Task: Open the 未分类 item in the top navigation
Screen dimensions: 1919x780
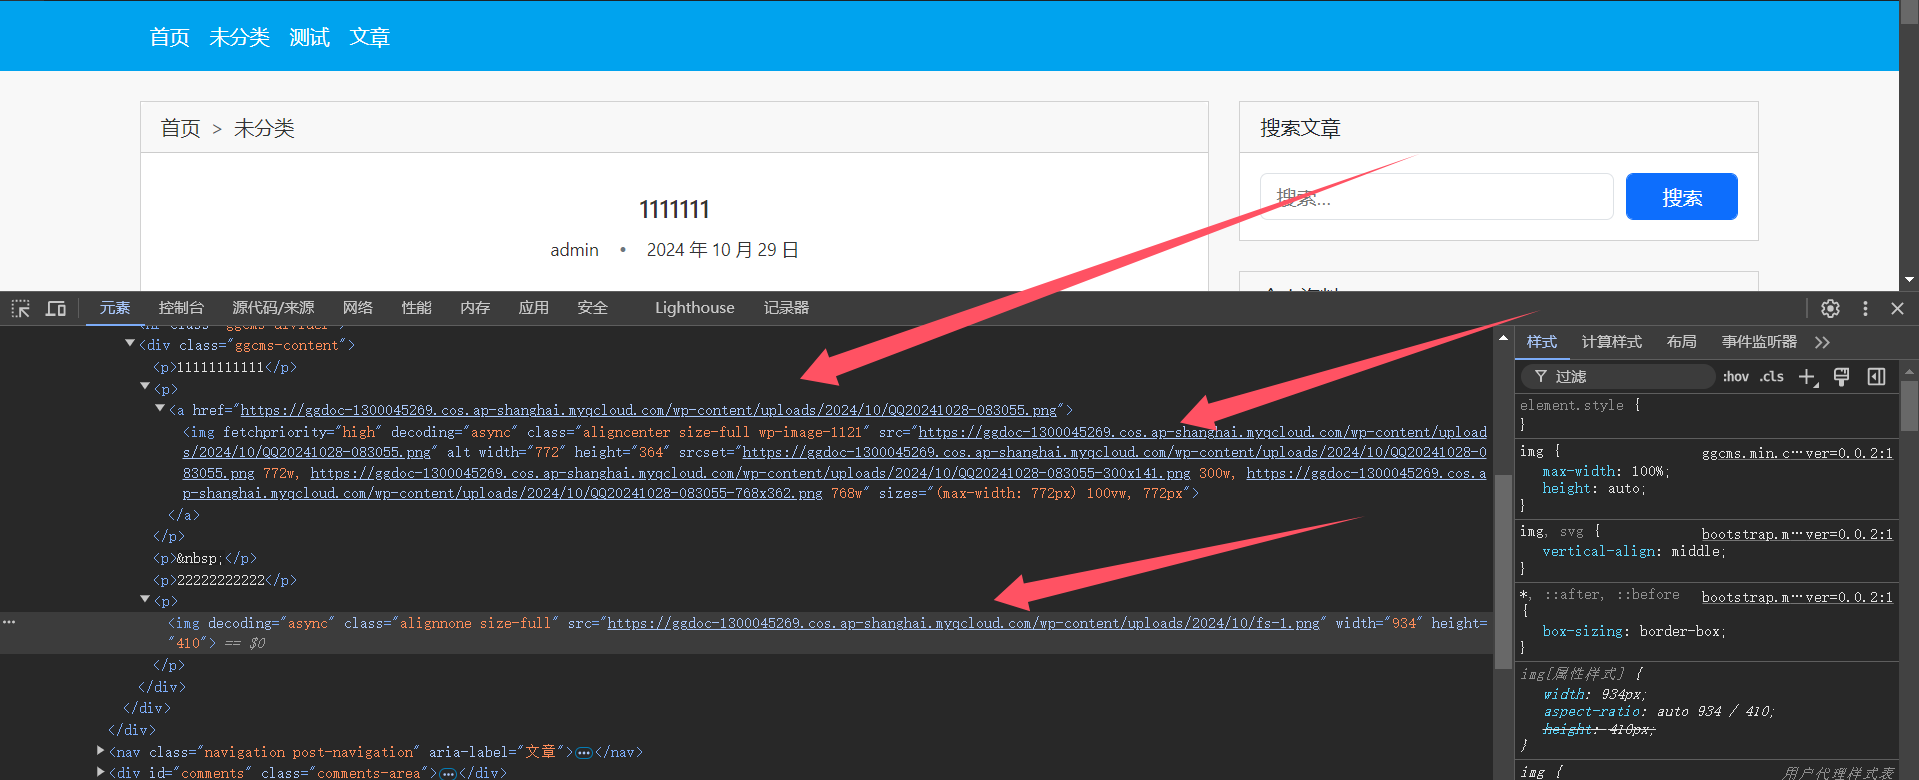Action: pyautogui.click(x=239, y=37)
